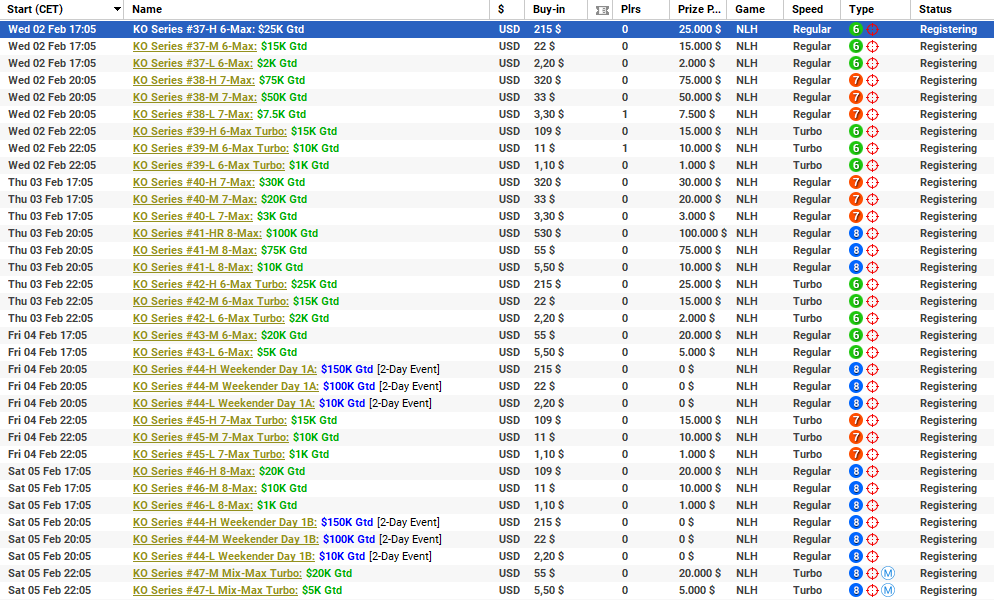Click the $30K Gtd text for #40-H
The width and height of the screenshot is (994, 600).
(282, 182)
